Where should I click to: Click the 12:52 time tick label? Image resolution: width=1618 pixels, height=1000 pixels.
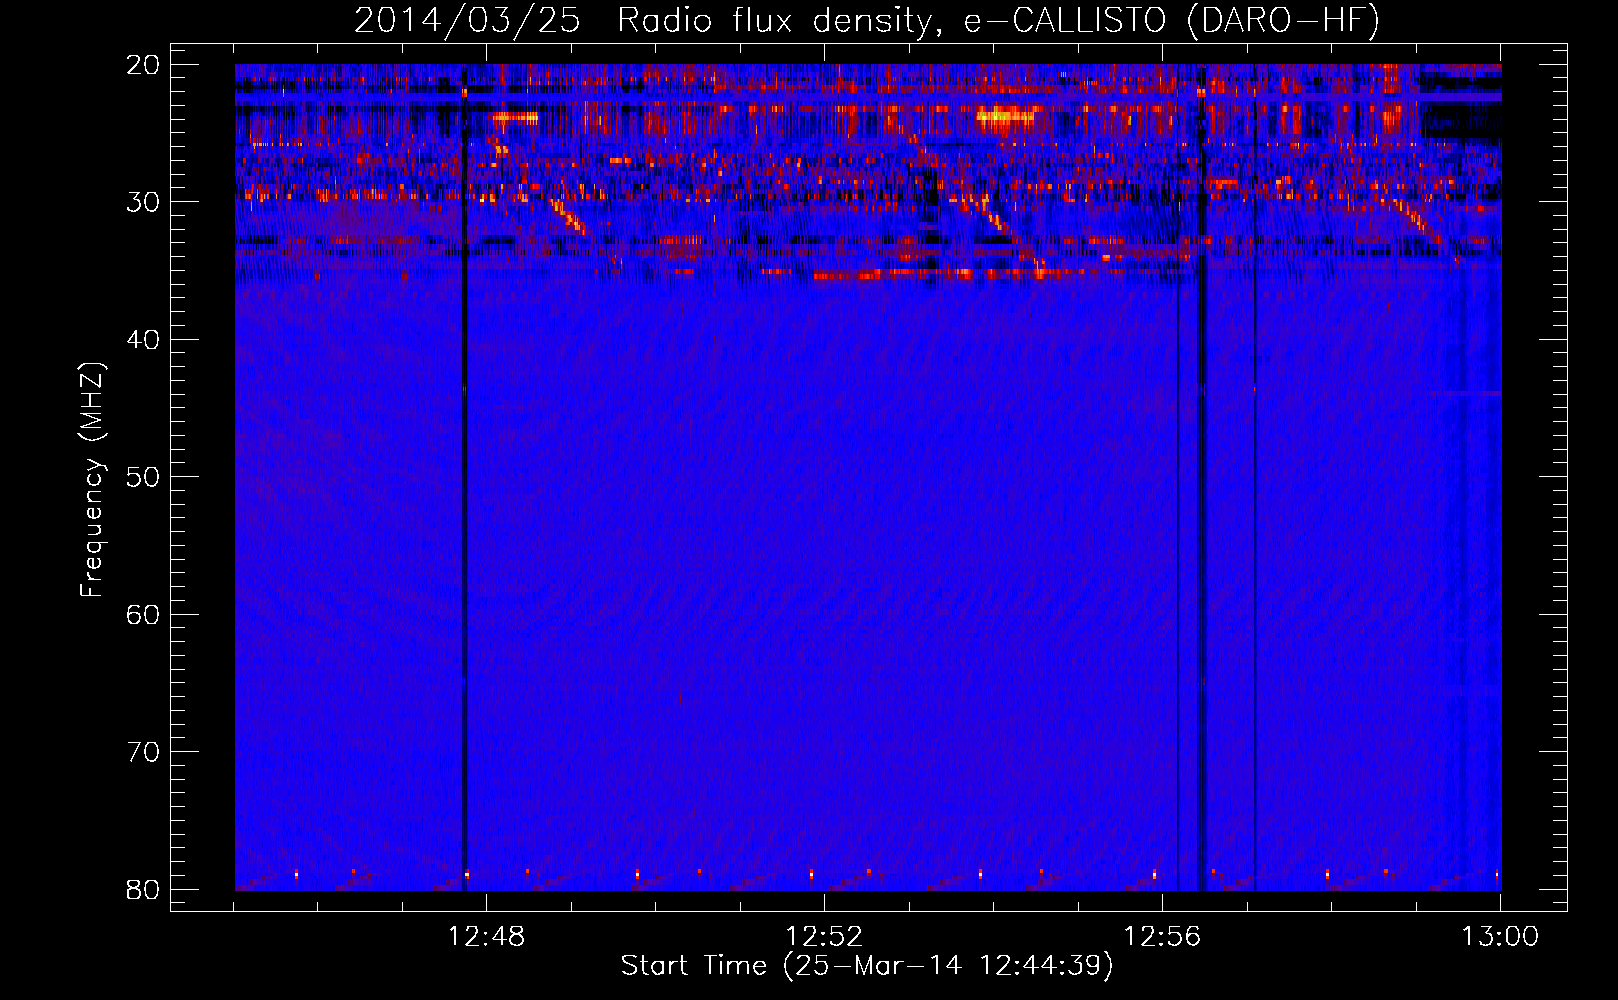tap(824, 937)
